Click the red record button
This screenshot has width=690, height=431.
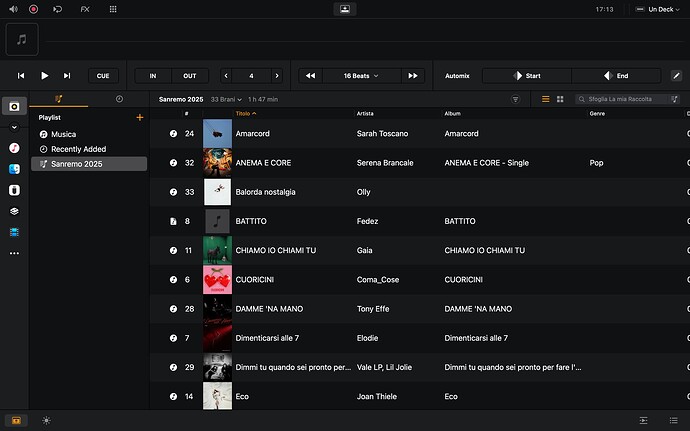[33, 8]
